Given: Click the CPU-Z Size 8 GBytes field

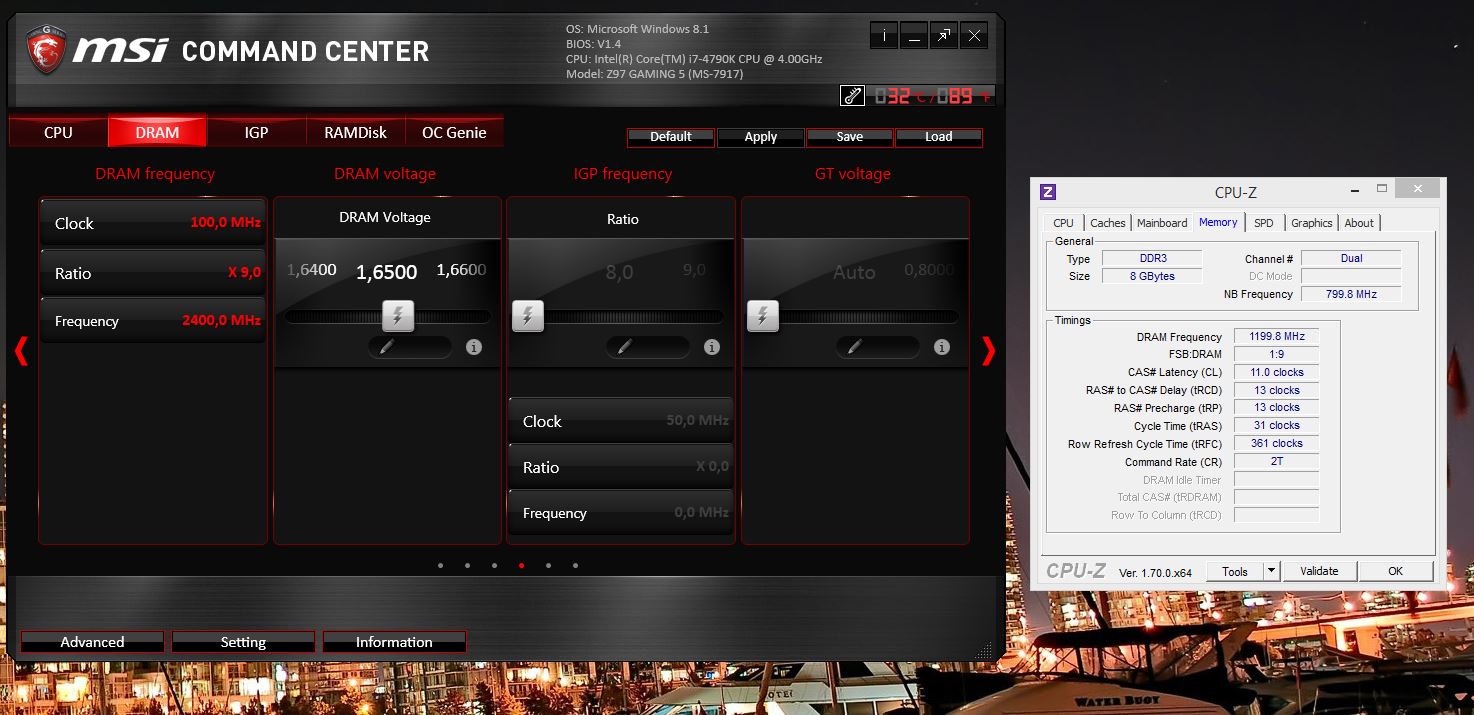Looking at the screenshot, I should (x=1152, y=276).
